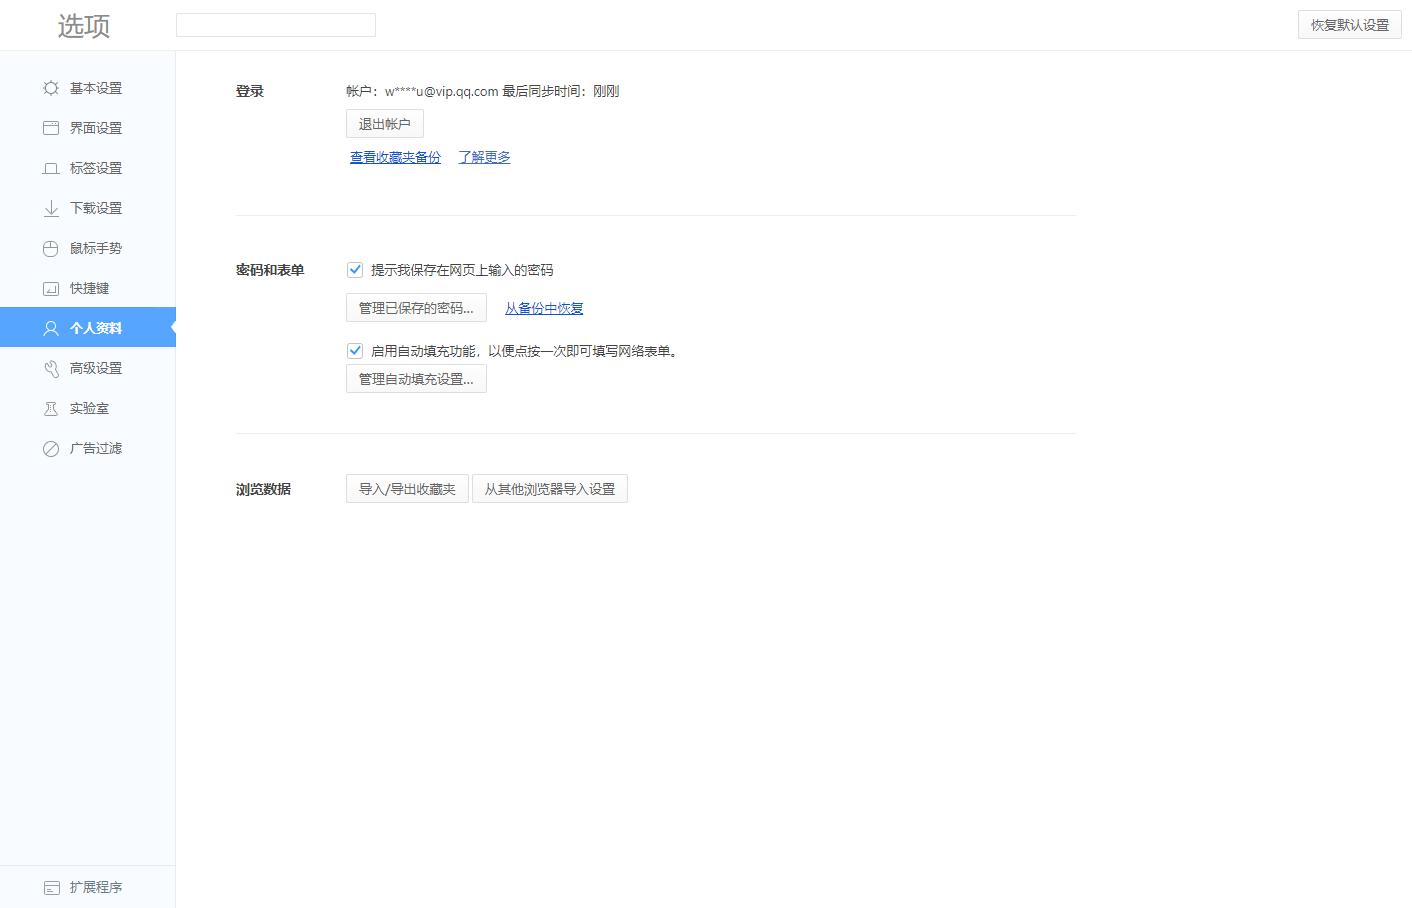The image size is (1412, 908).
Task: Click 管理已保存的密码 button
Action: (416, 308)
